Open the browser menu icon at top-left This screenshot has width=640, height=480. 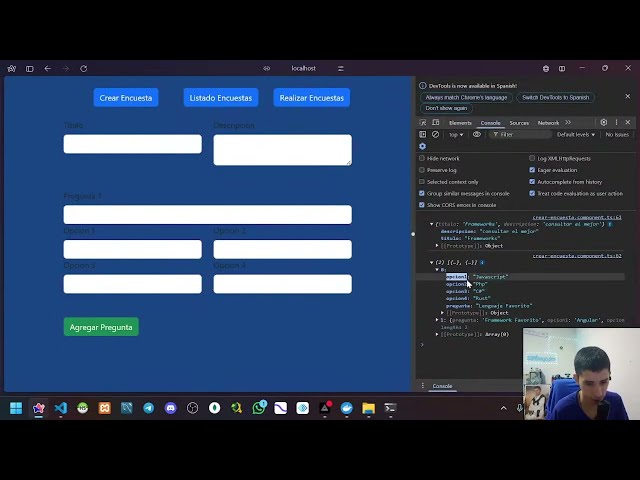point(11,69)
